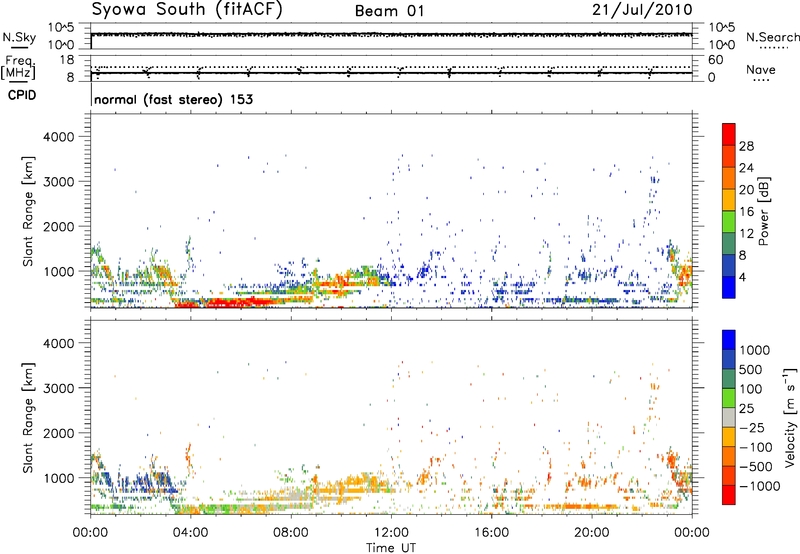Click the '3000' tick on the velocity panel
800x554 pixels.
coord(59,388)
